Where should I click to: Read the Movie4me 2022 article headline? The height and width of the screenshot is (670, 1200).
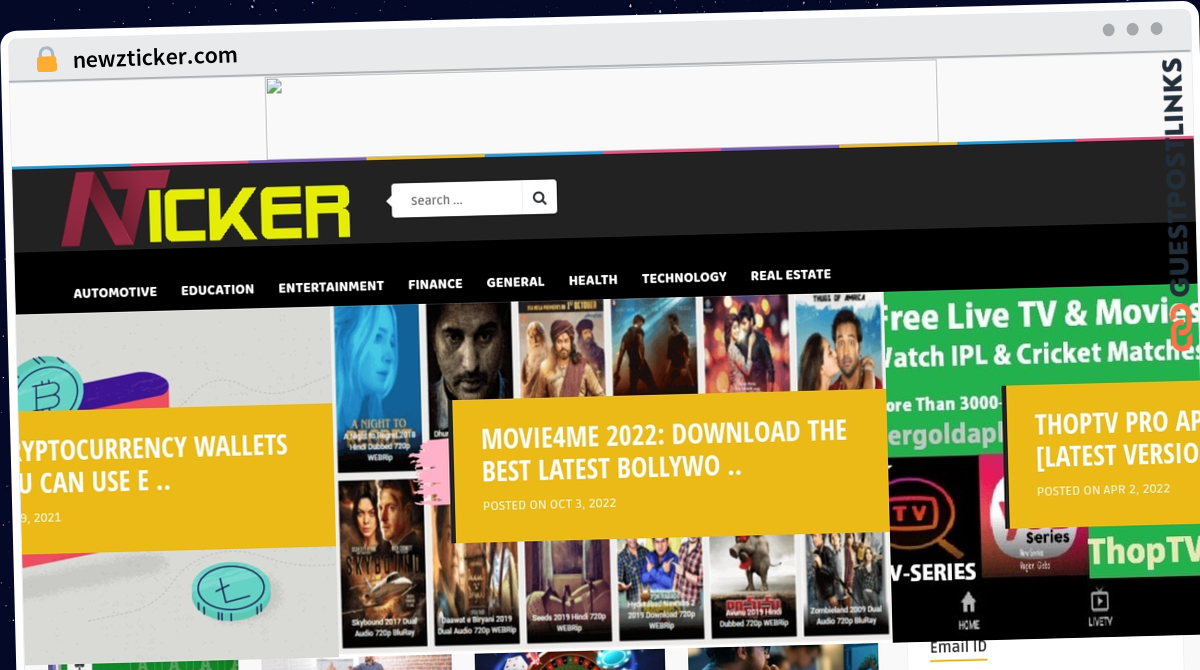tap(664, 449)
